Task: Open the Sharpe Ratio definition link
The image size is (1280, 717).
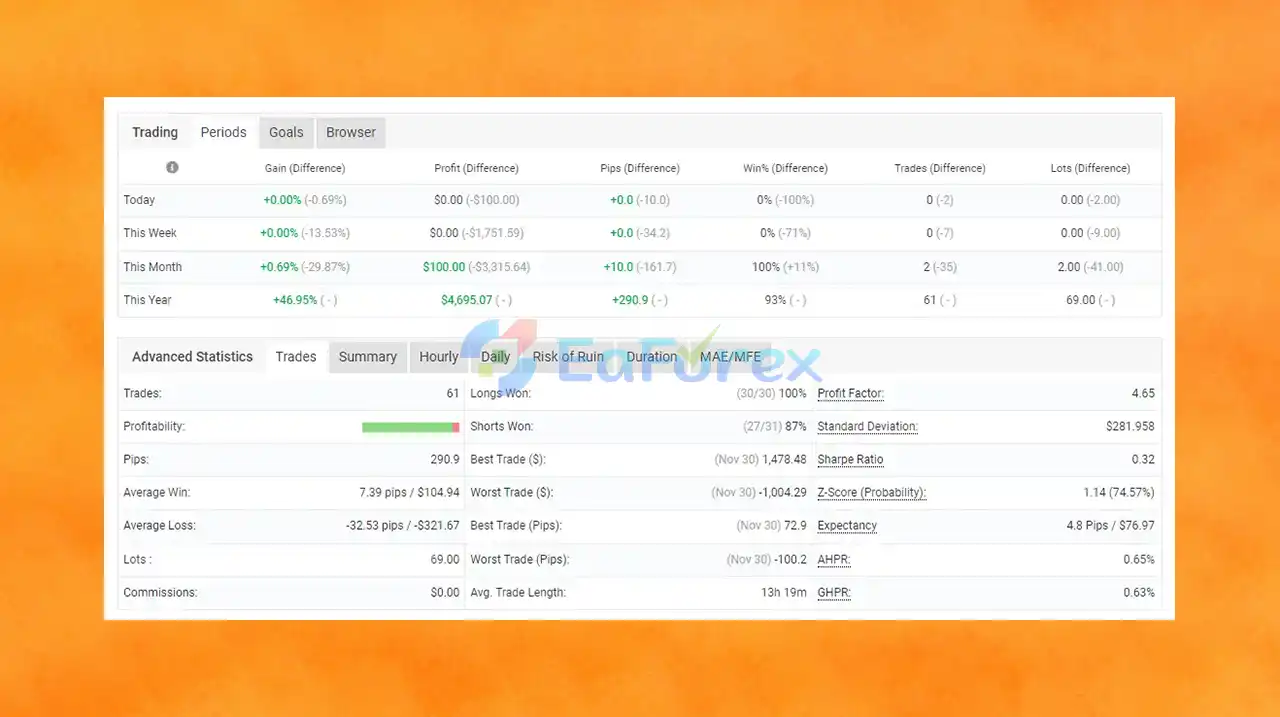Action: click(x=851, y=459)
